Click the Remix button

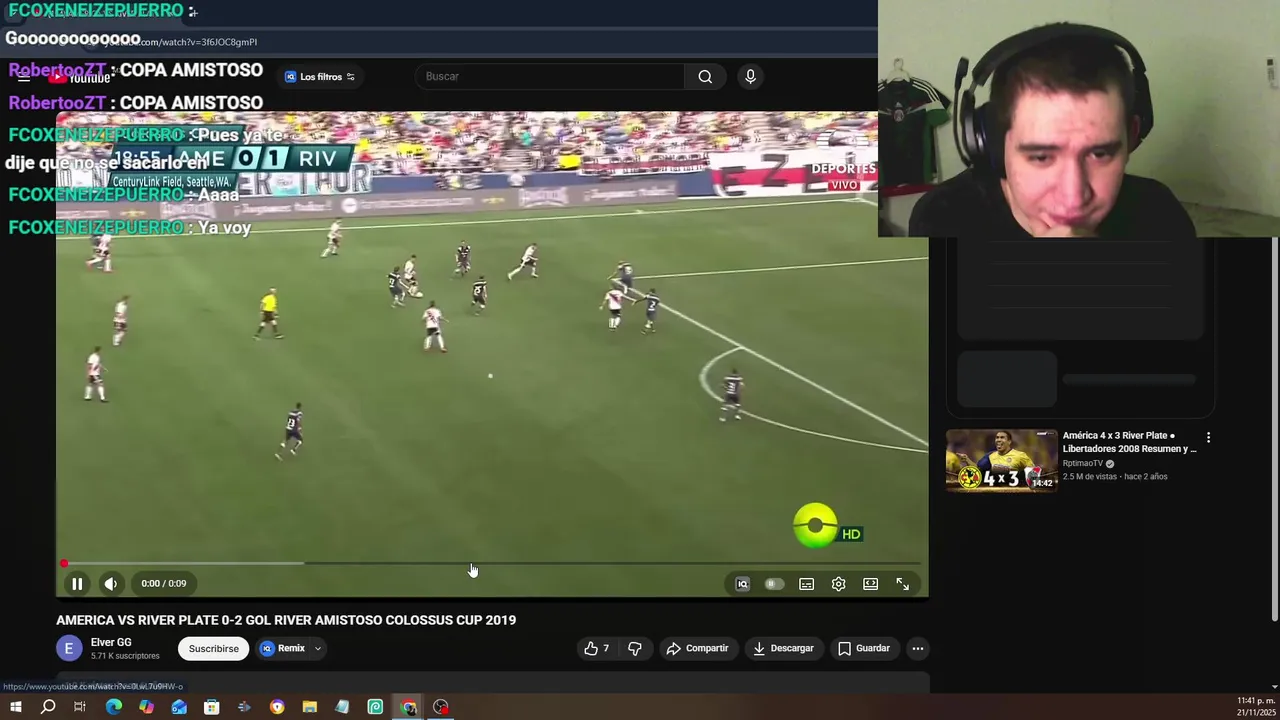tap(283, 649)
